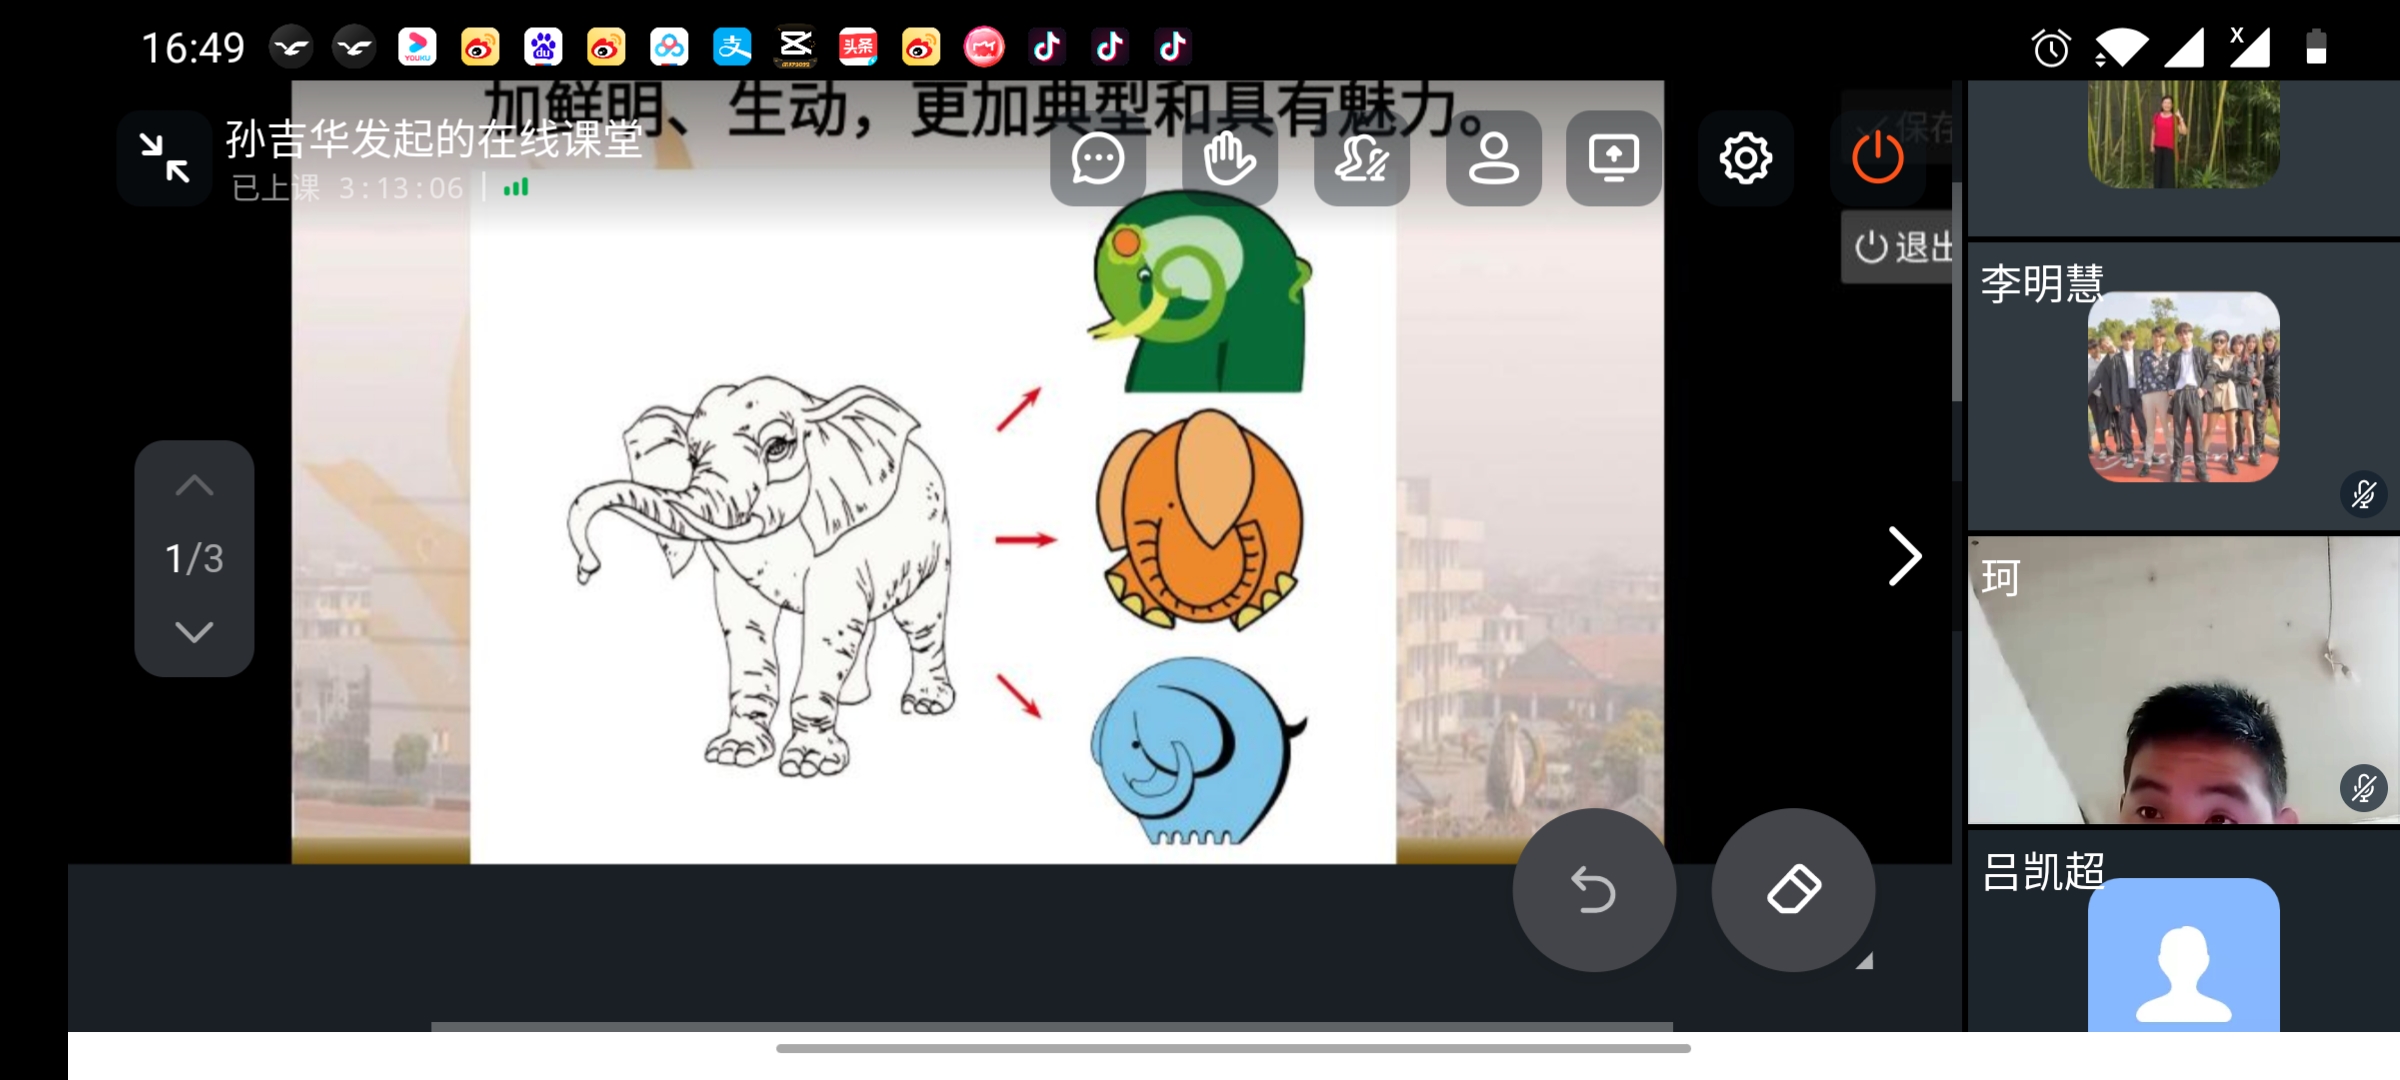Expand eraser options corner triangle
This screenshot has height=1080, width=2400.
1864,961
